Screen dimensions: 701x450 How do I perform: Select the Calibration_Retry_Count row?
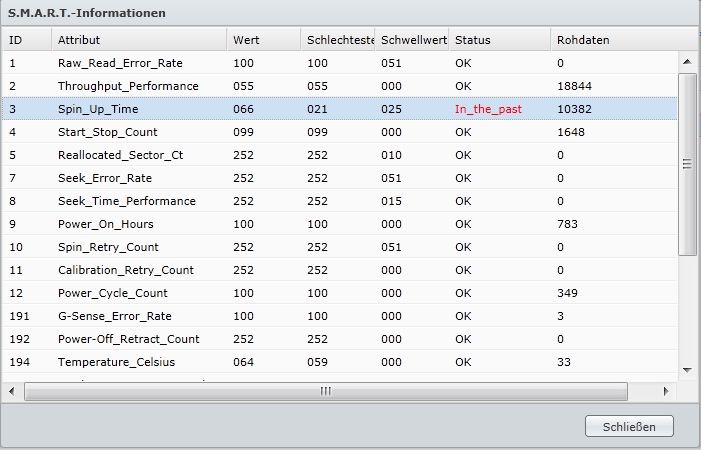pyautogui.click(x=339, y=270)
